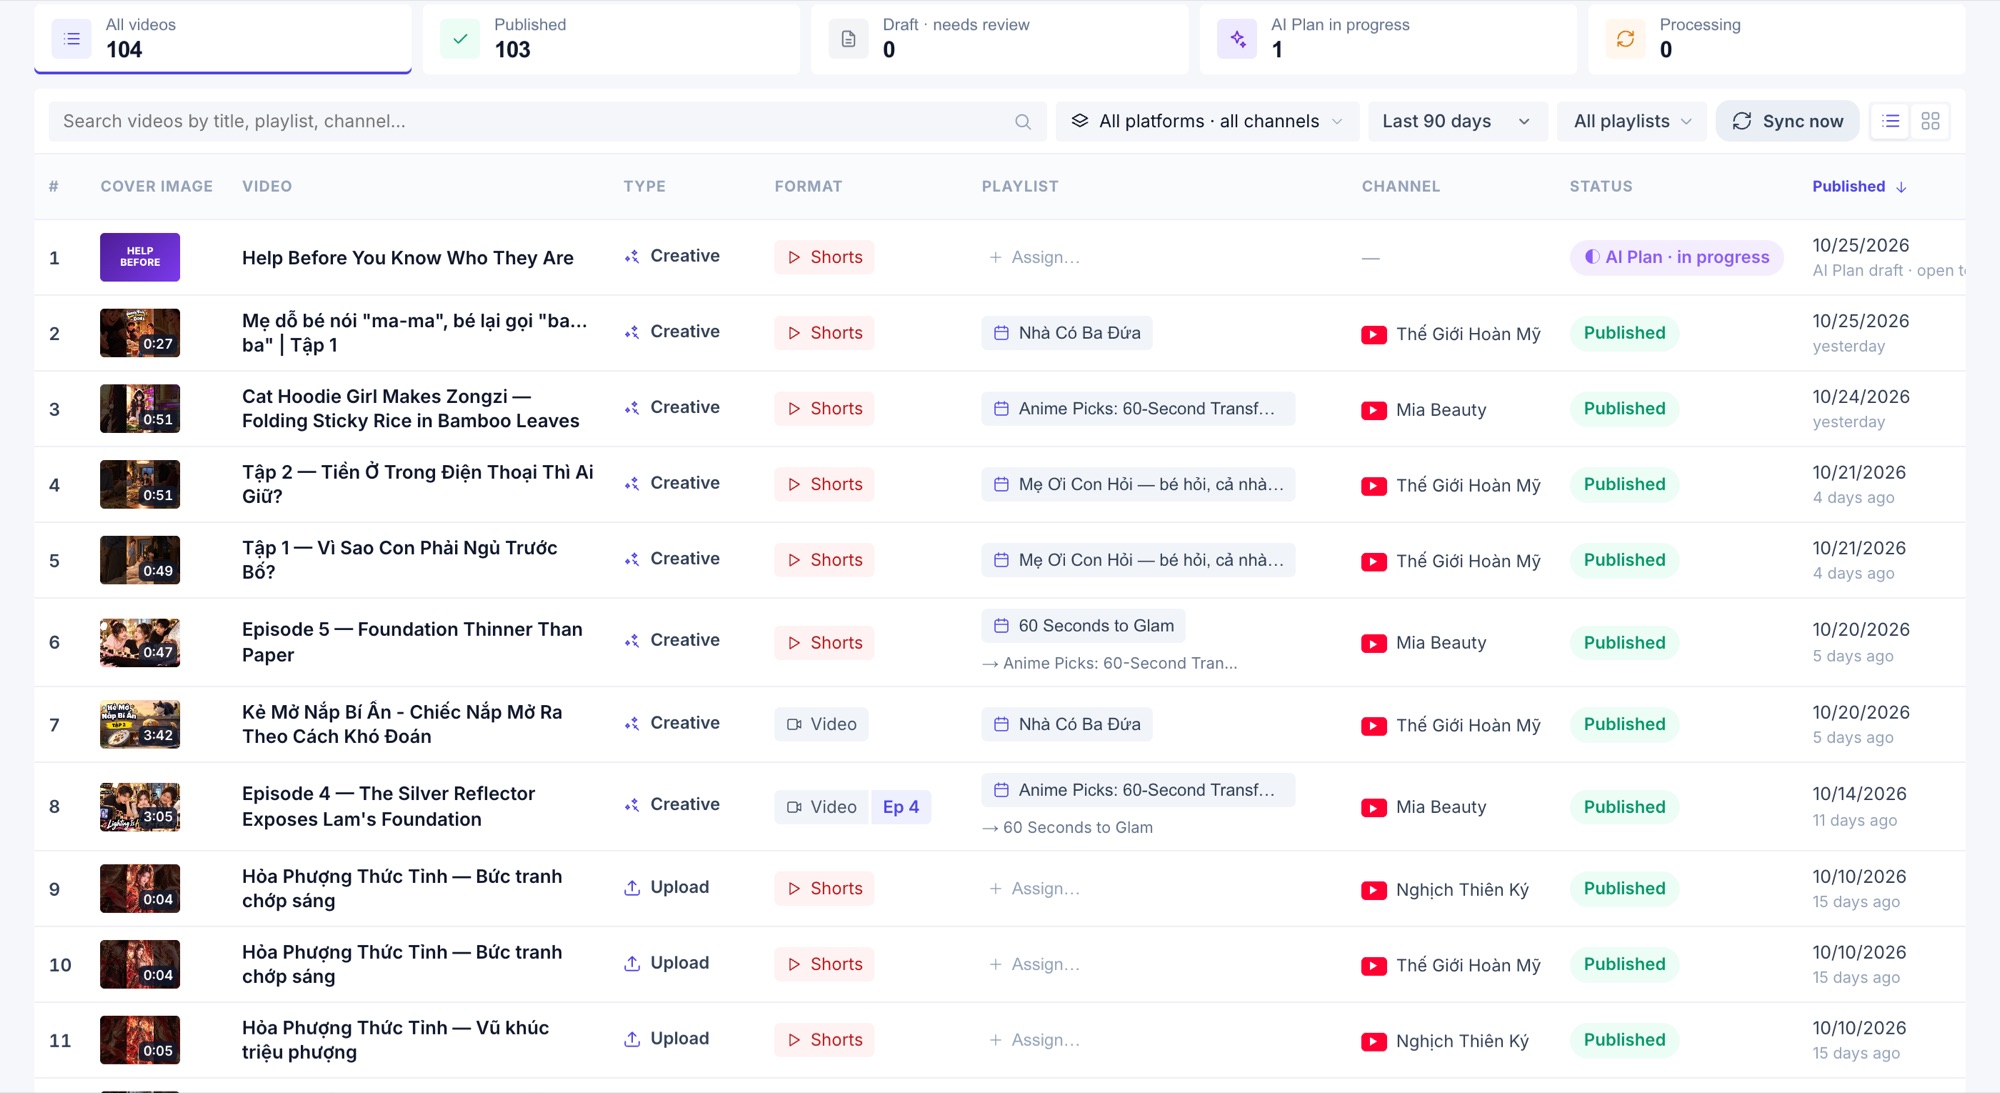Select the All videos tab

223,38
